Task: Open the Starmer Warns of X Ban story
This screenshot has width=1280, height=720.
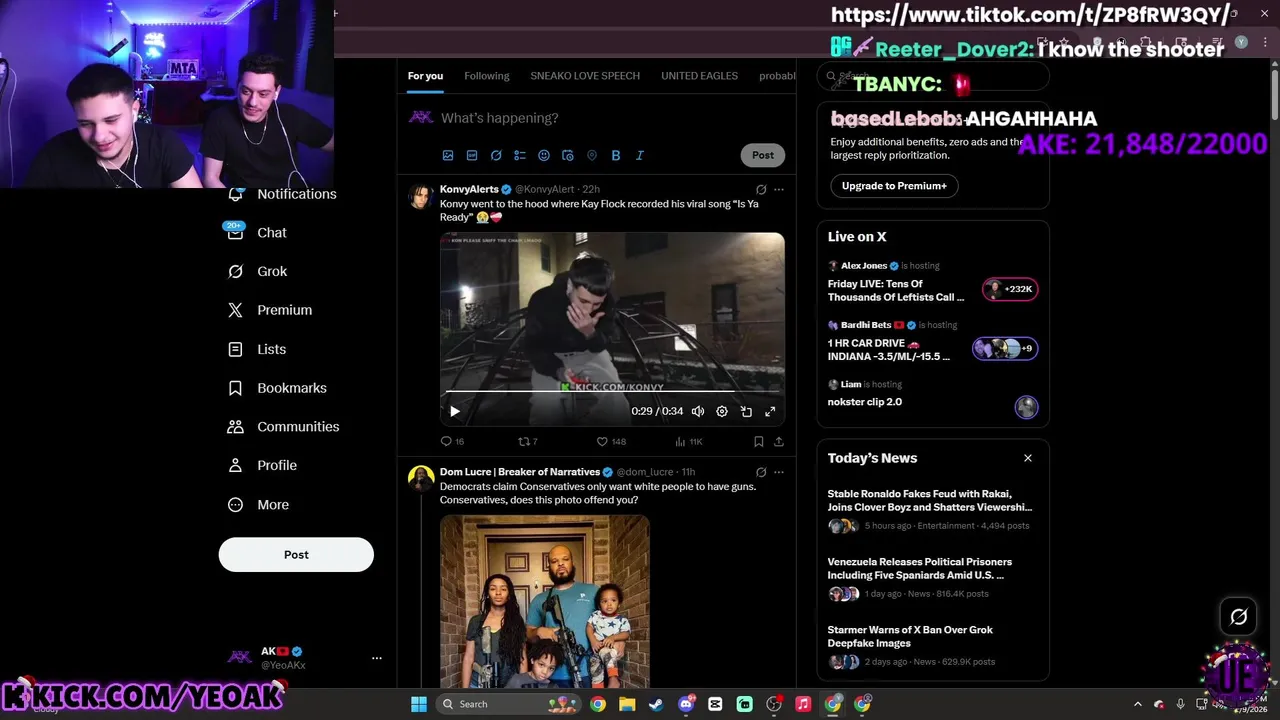Action: click(932, 647)
